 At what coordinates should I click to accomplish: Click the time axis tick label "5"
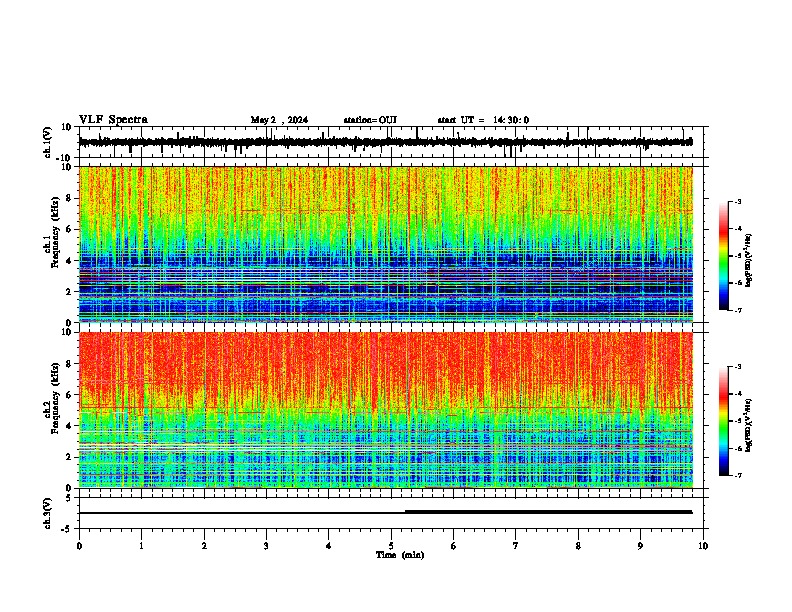coord(391,546)
